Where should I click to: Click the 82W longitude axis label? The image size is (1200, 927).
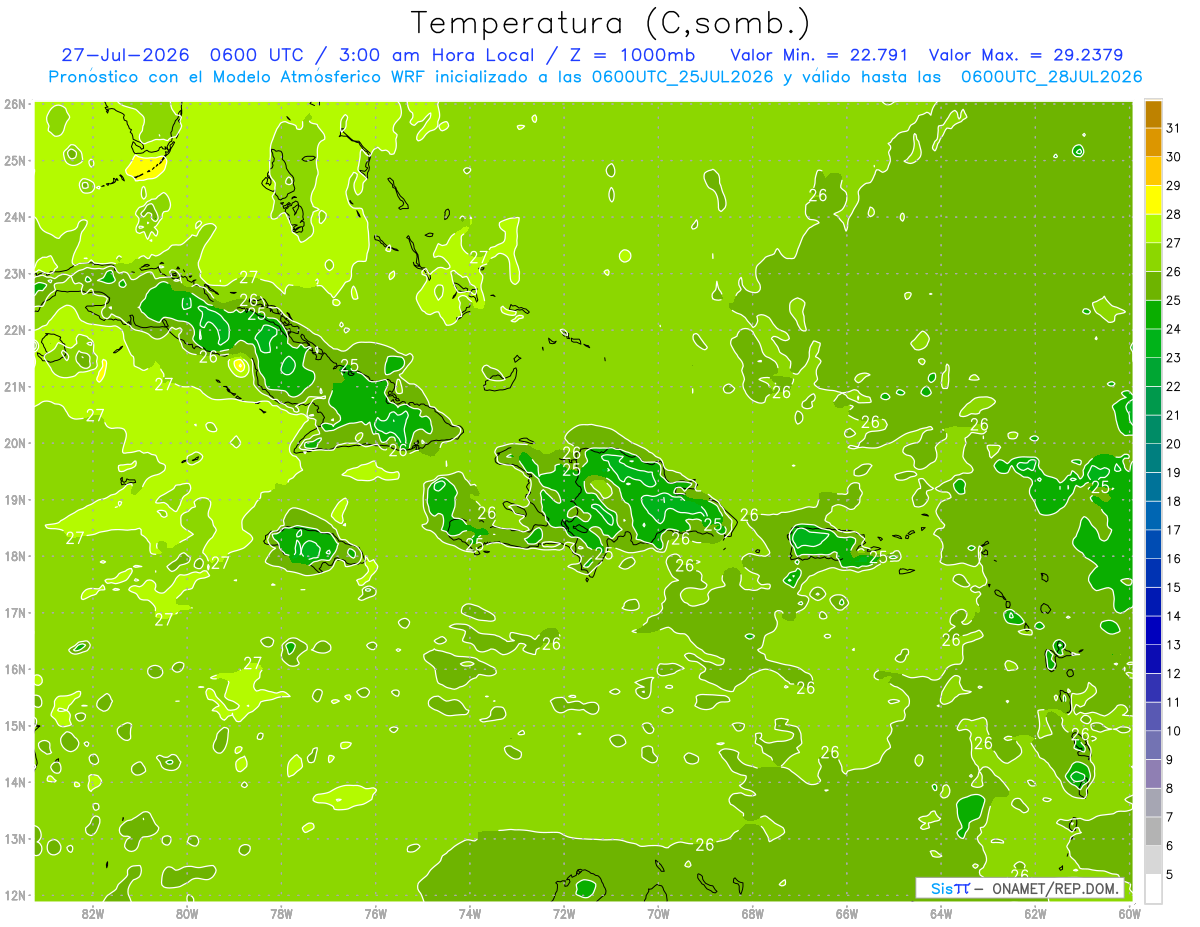(x=92, y=913)
